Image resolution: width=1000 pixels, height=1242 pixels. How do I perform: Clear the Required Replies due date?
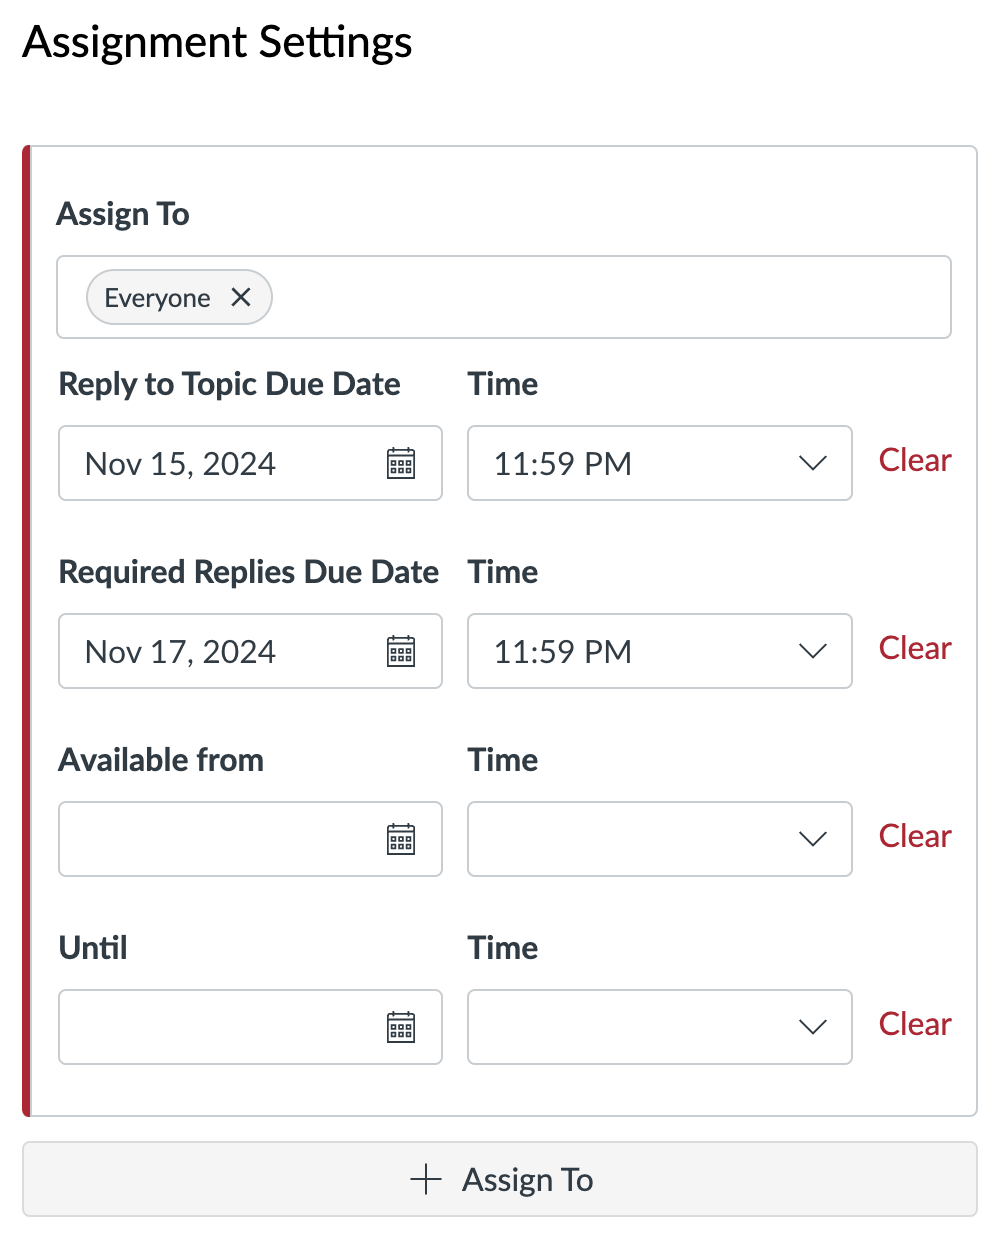(914, 649)
